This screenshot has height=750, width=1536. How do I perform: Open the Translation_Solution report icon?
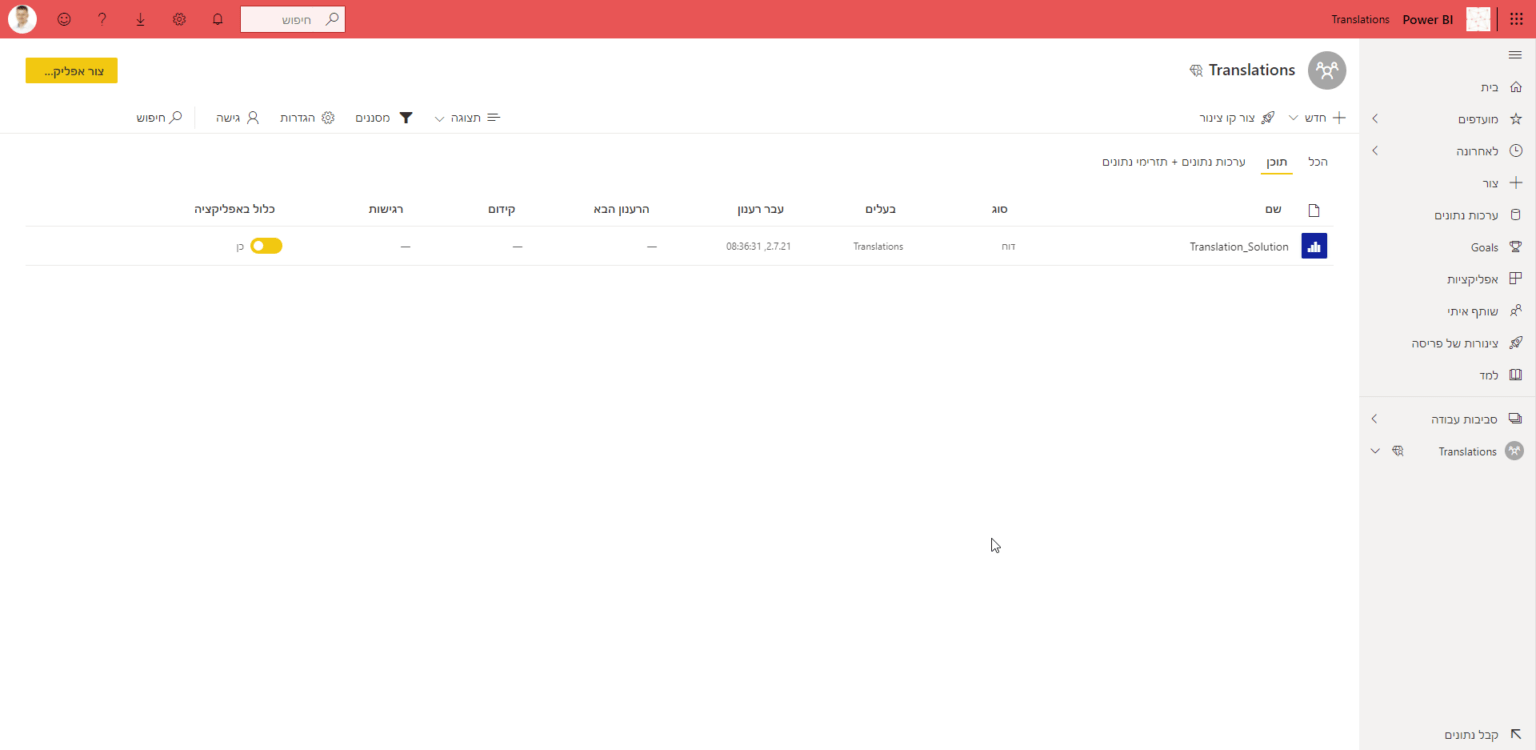(x=1313, y=245)
